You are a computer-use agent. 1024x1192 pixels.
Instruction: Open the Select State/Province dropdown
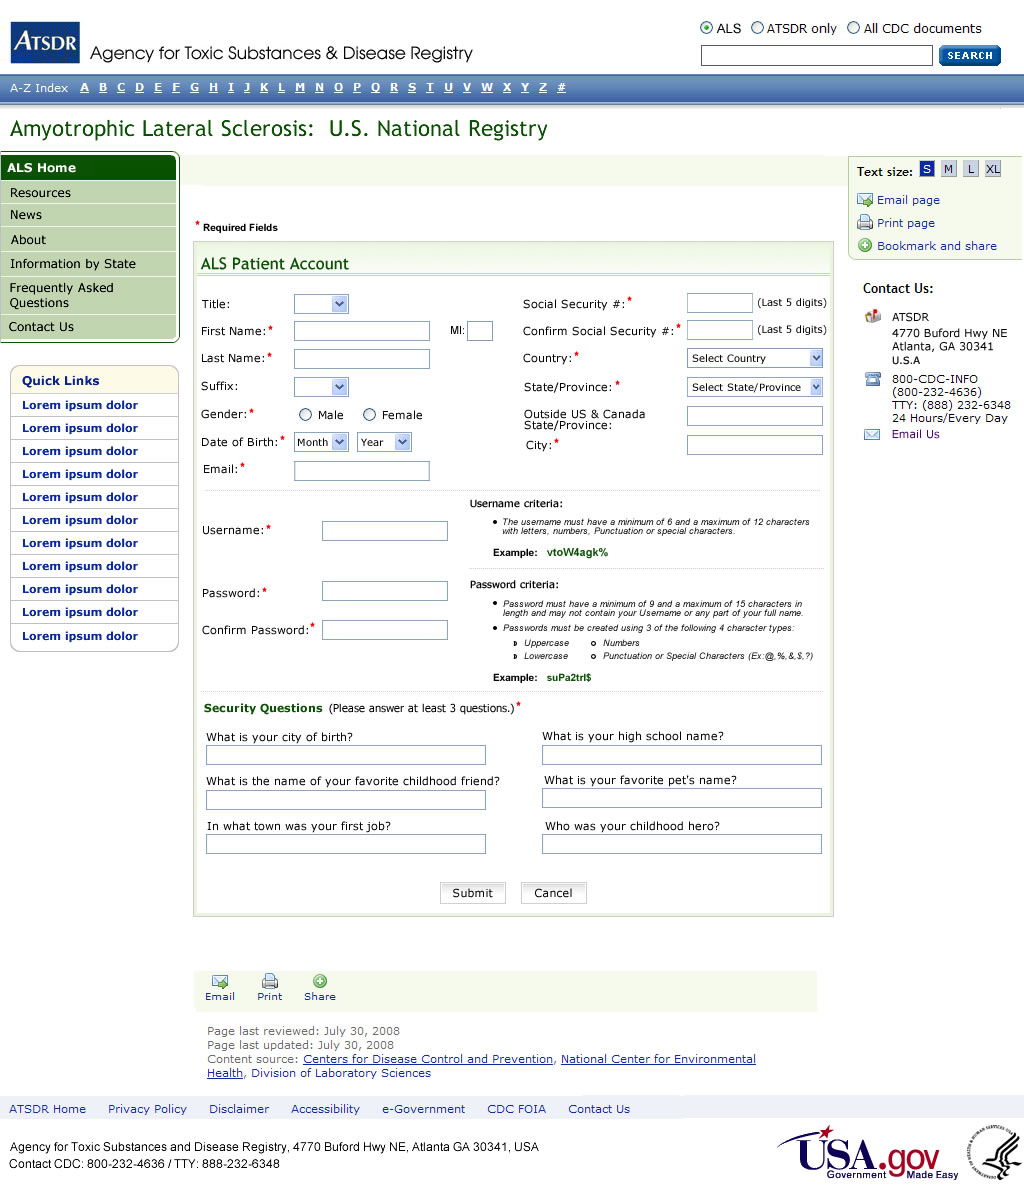[x=755, y=387]
